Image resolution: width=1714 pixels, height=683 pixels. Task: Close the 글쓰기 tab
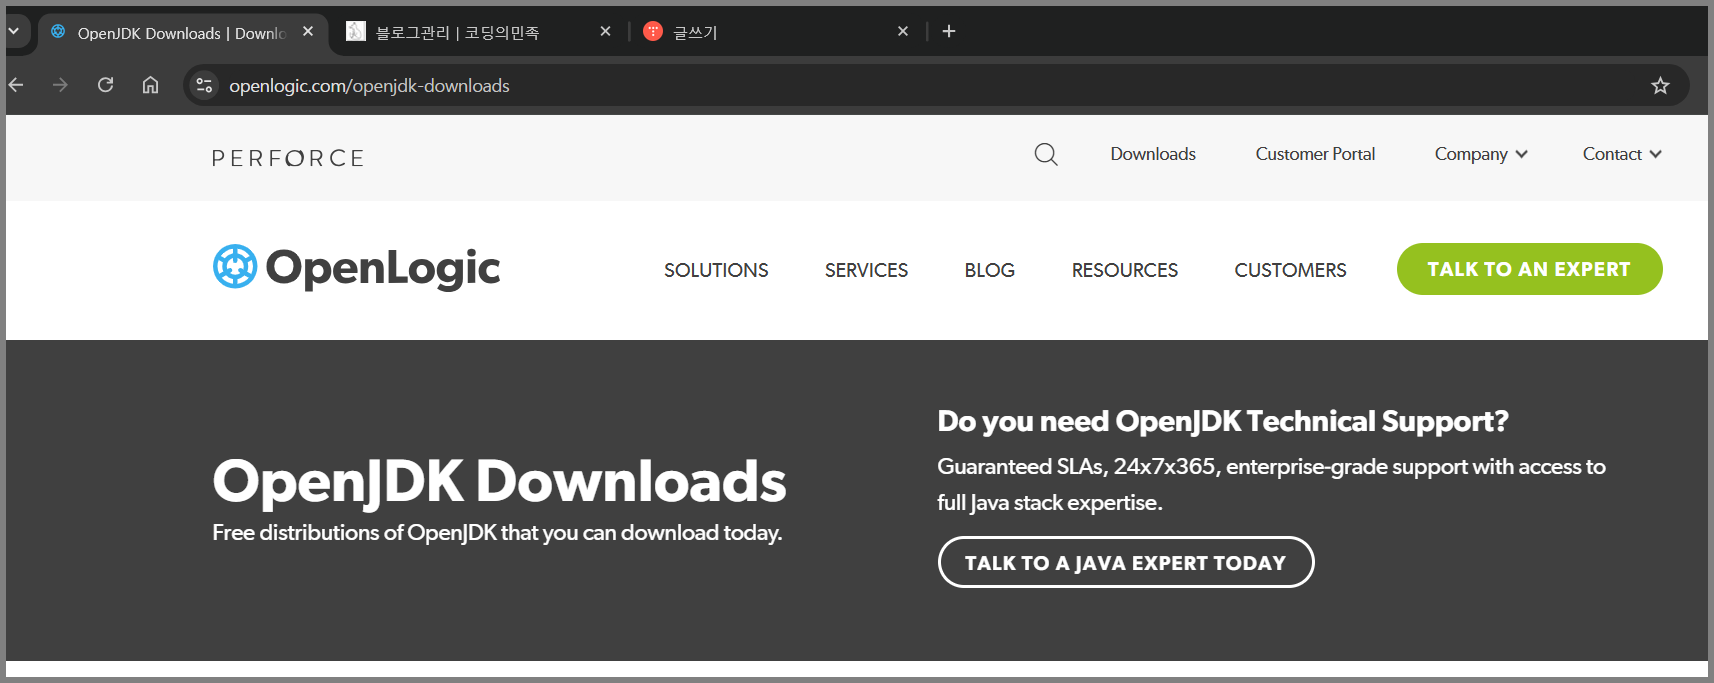point(903,32)
